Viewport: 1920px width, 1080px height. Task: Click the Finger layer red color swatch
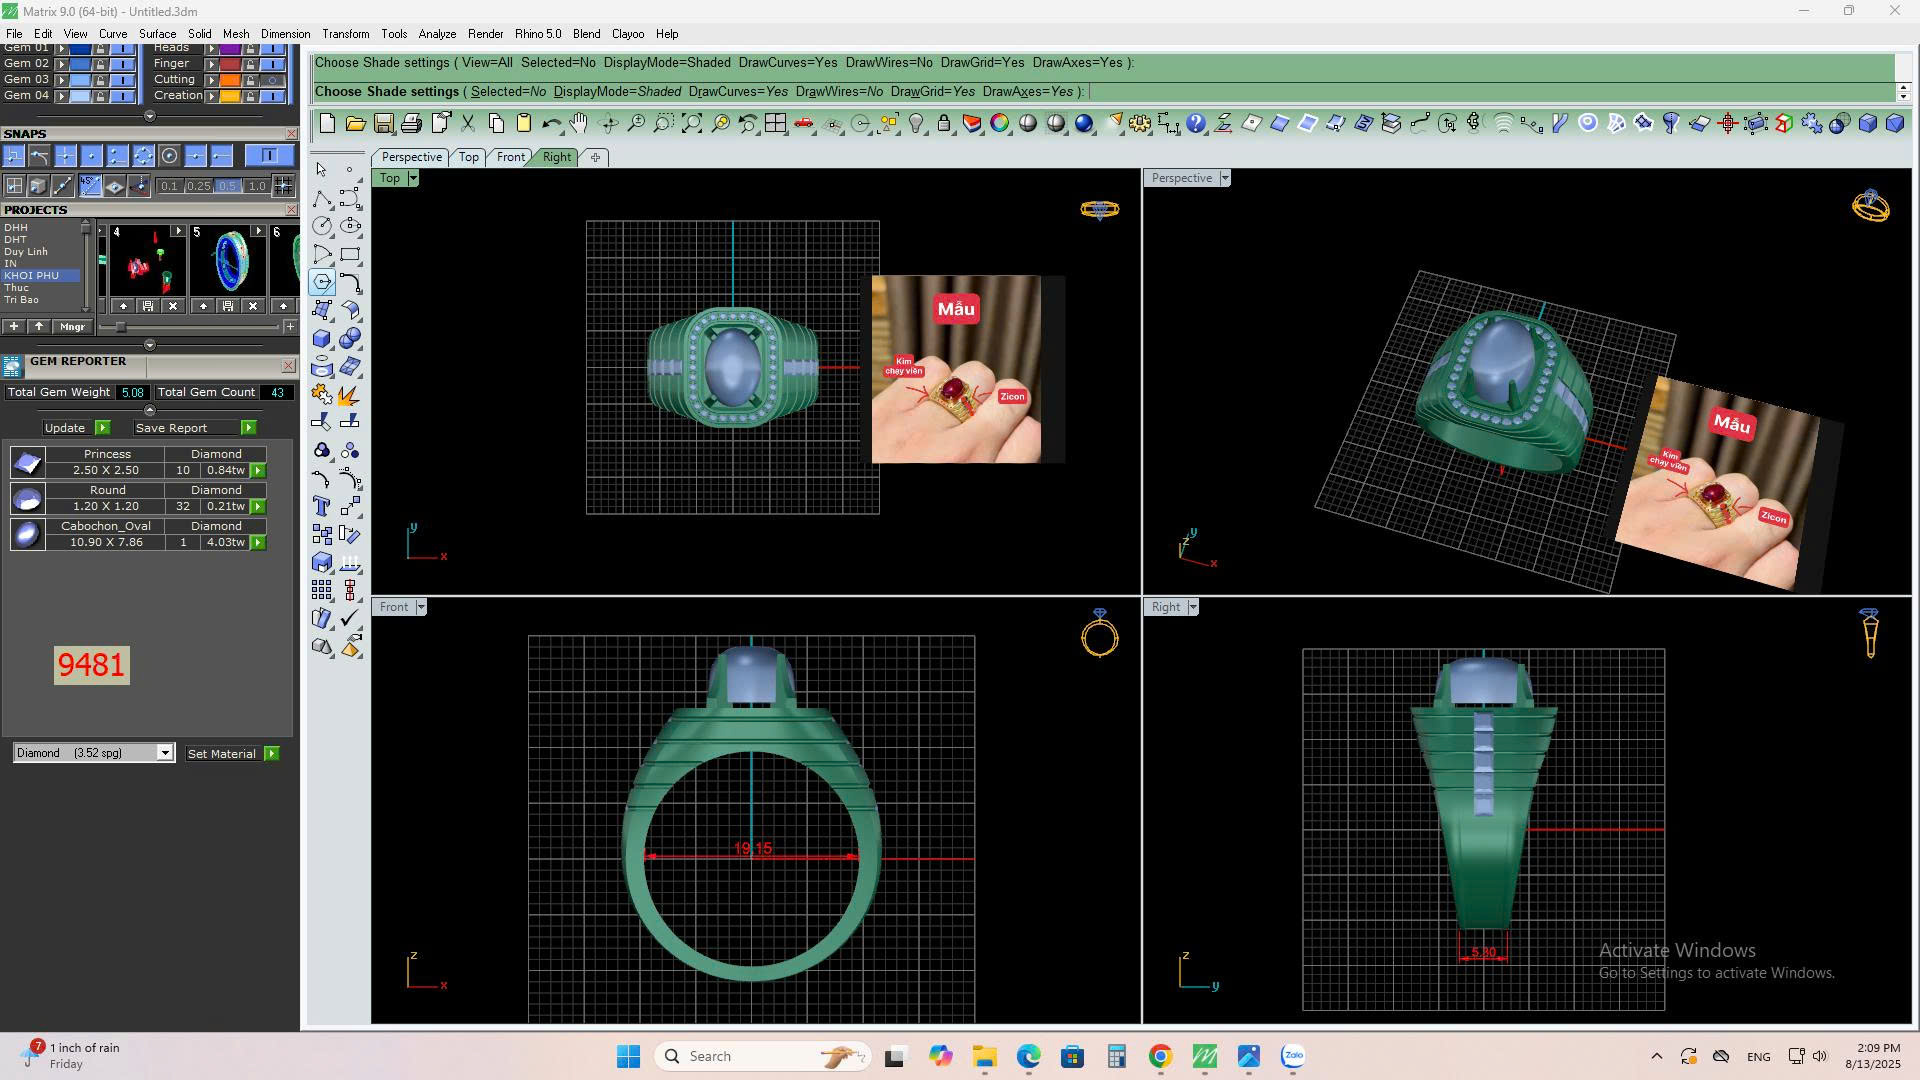231,64
